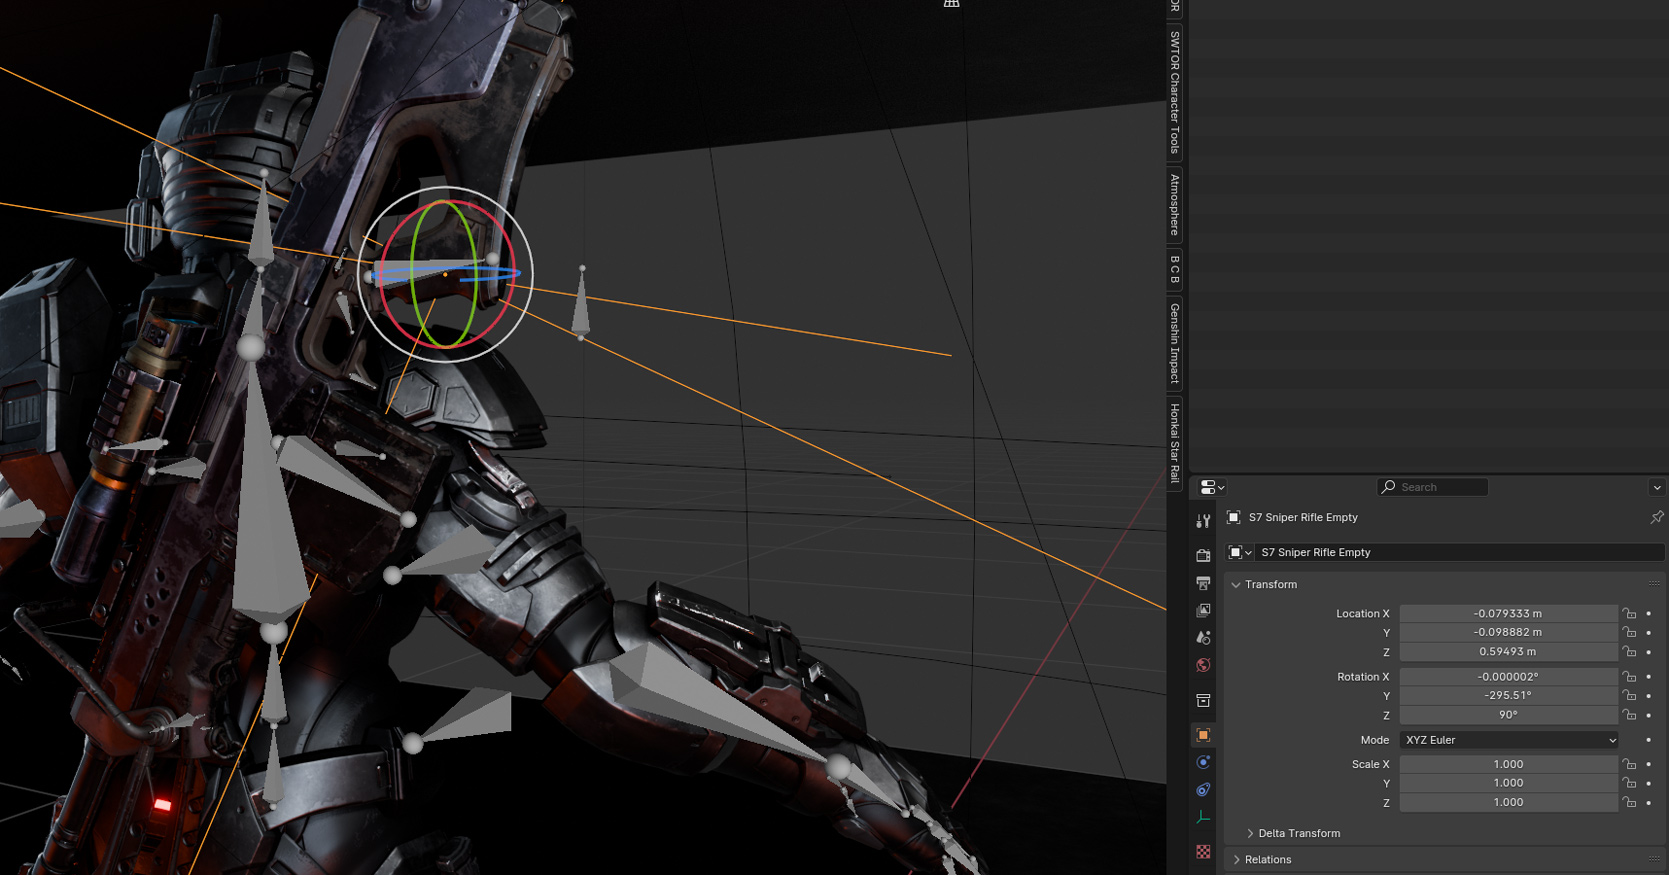1669x875 pixels.
Task: Animate the Rotation X property dot
Action: click(x=1649, y=676)
